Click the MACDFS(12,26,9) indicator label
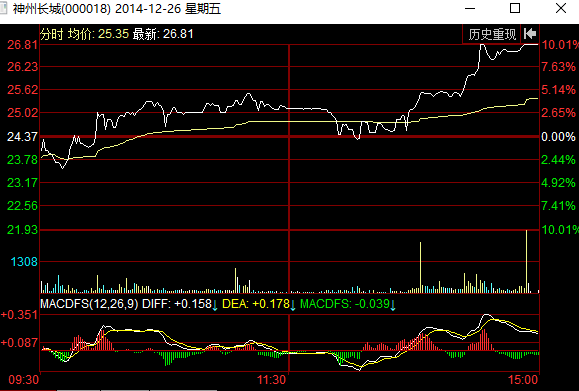 pyautogui.click(x=89, y=304)
